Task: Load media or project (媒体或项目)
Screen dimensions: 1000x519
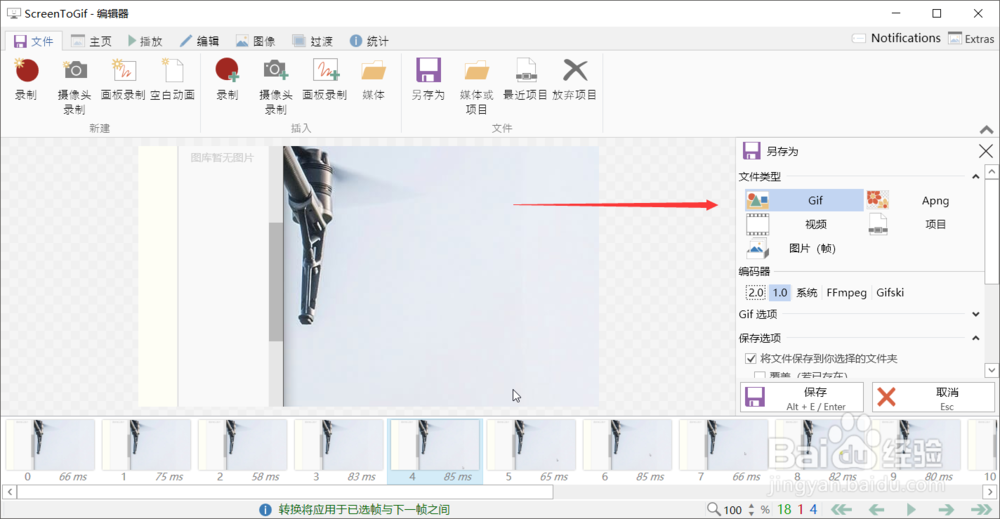Action: click(x=476, y=86)
